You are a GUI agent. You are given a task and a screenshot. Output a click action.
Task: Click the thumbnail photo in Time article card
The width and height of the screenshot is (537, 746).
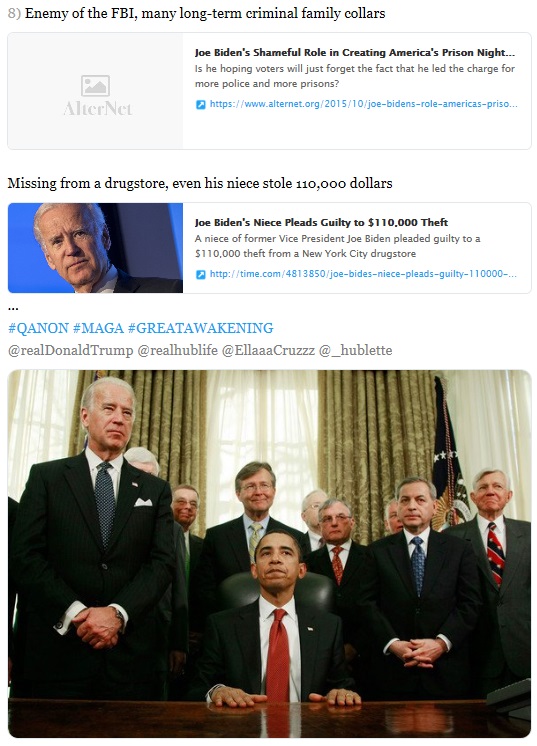click(x=95, y=248)
